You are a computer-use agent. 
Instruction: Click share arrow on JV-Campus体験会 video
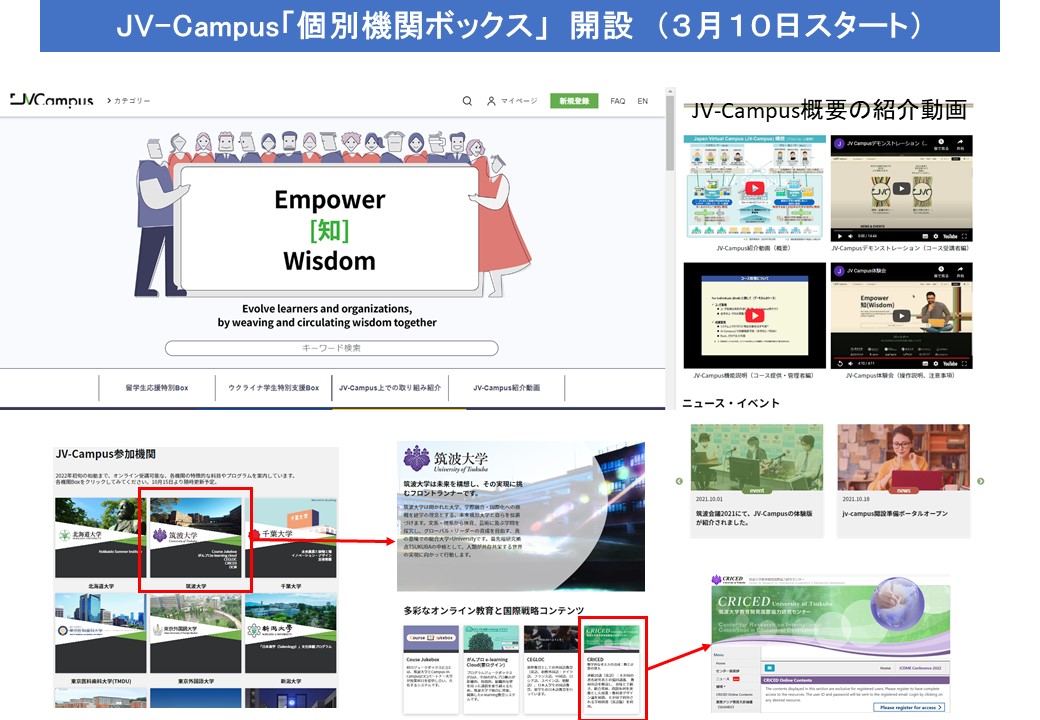tap(960, 270)
